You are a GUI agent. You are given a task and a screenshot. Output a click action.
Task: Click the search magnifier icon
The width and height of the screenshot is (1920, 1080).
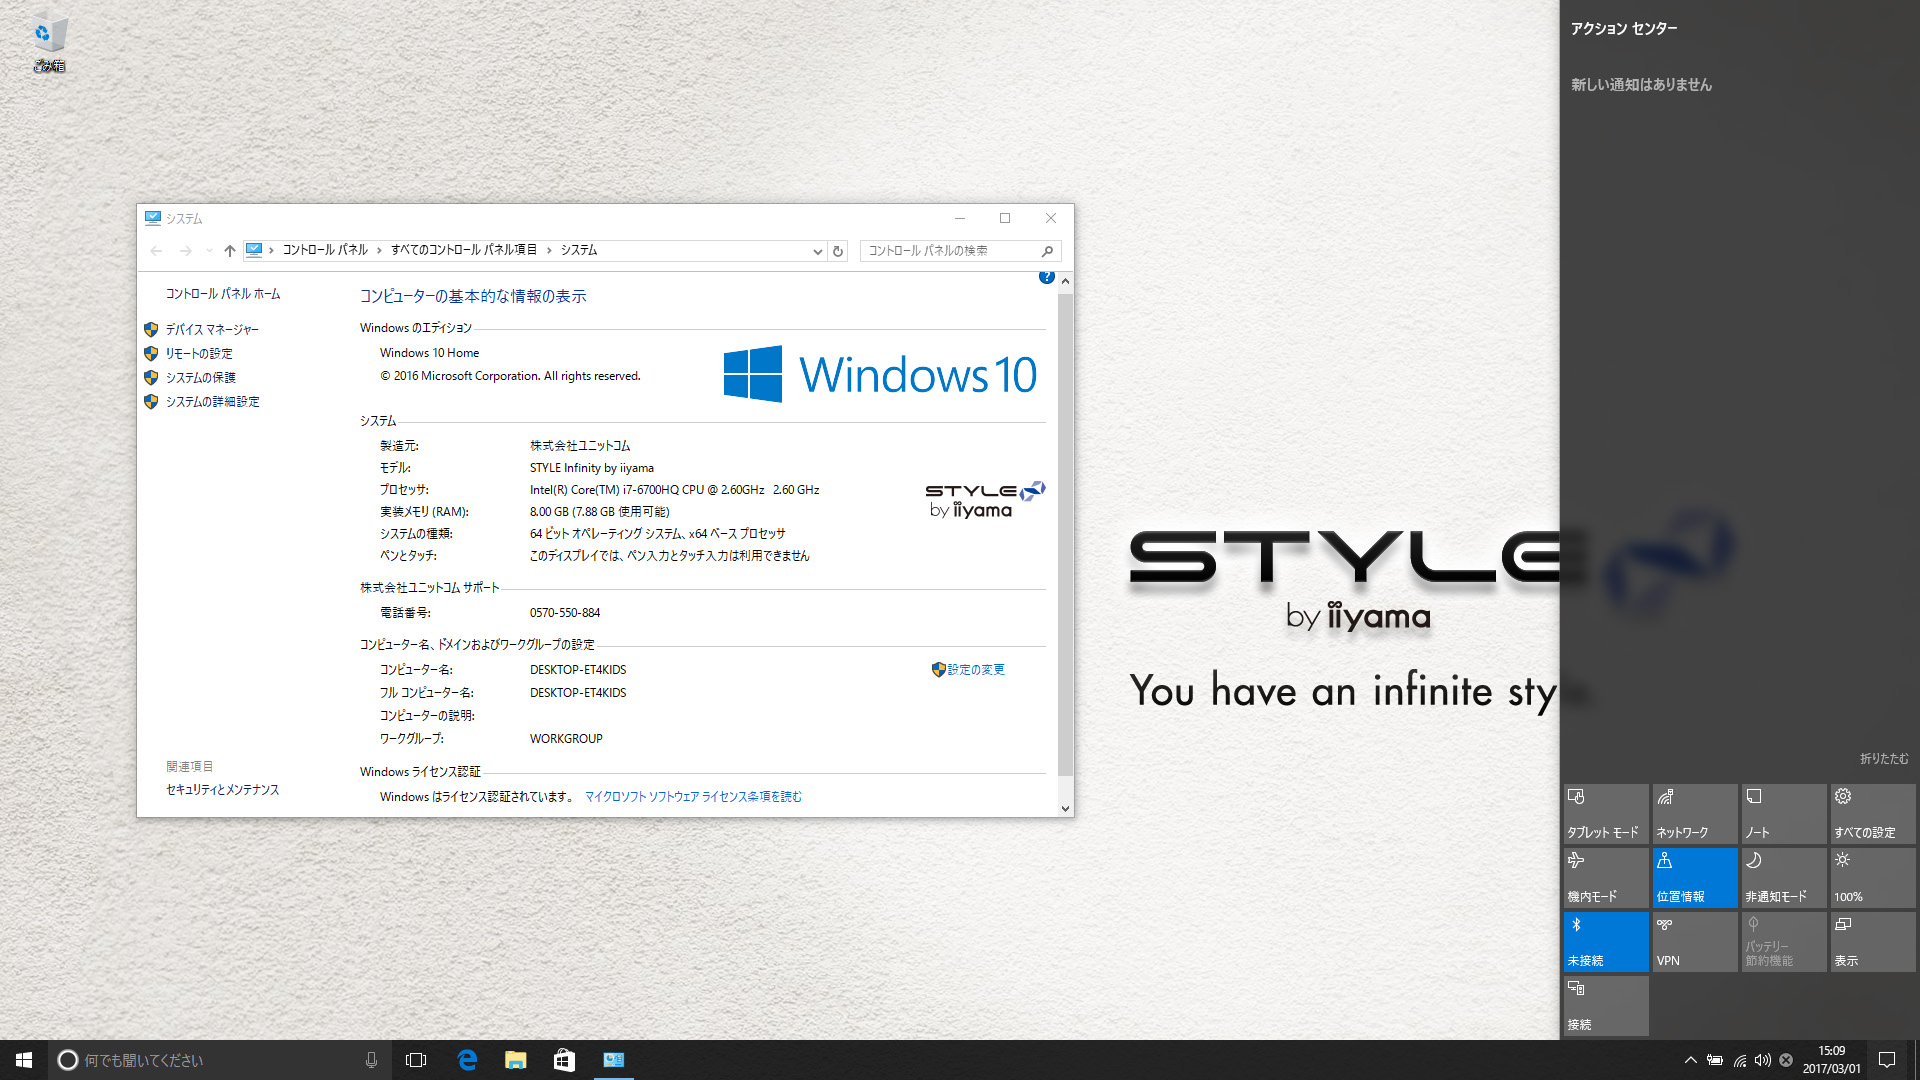1047,251
